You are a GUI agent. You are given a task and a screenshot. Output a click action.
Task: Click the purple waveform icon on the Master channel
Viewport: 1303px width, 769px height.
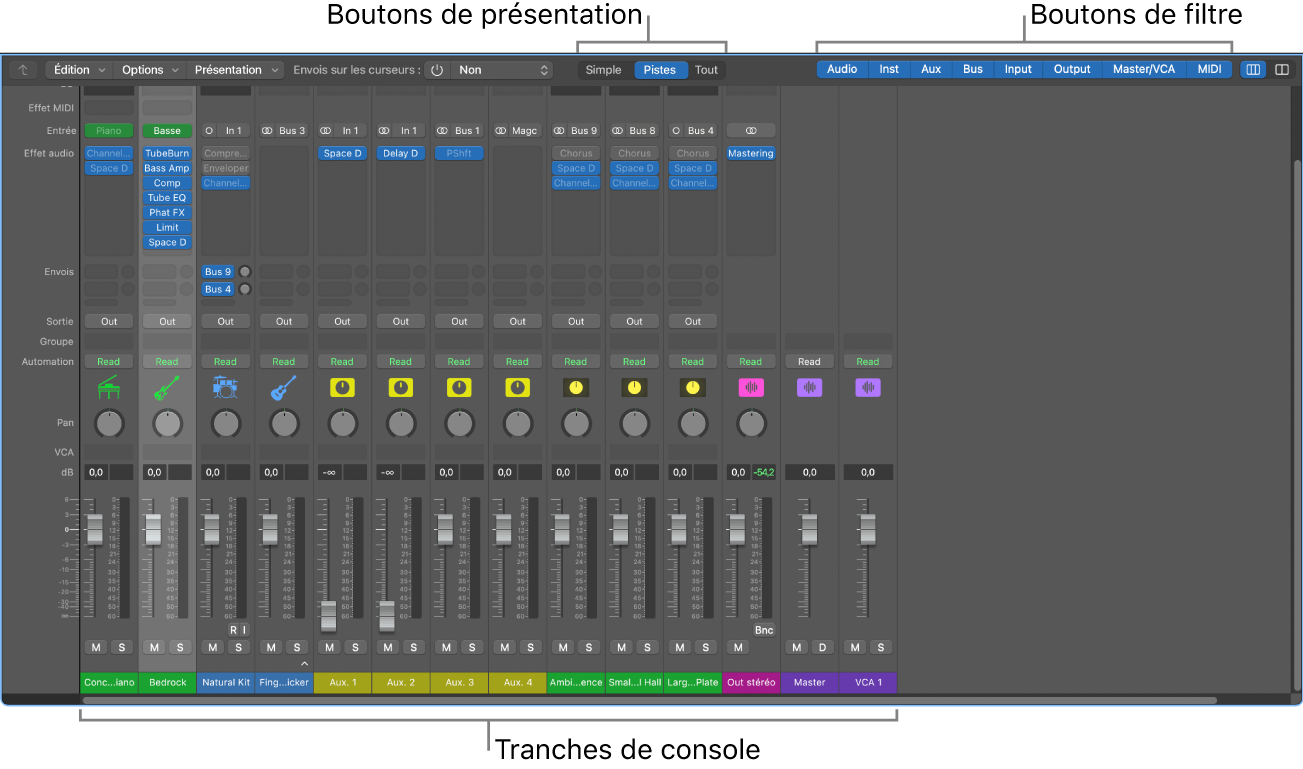tap(809, 387)
